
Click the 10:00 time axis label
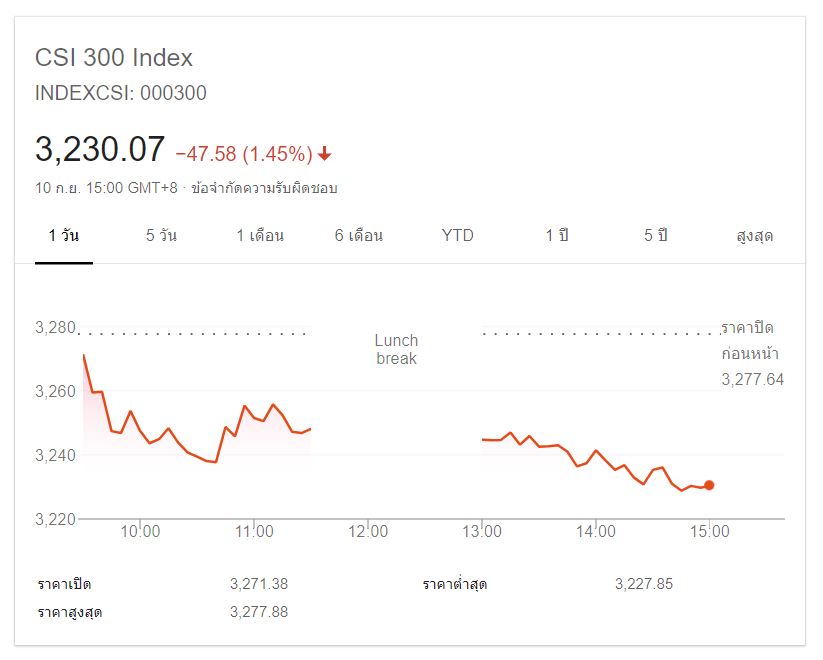(140, 532)
